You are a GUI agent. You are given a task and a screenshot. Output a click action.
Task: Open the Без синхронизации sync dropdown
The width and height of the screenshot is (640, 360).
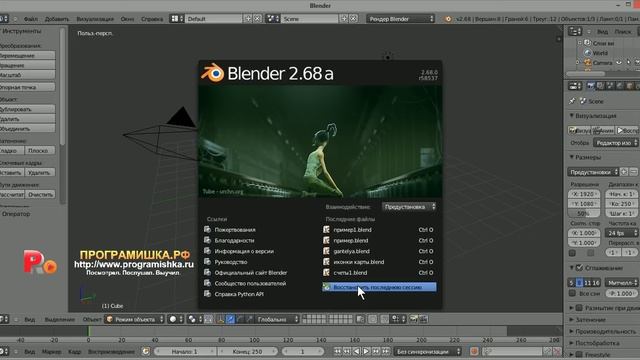428,351
